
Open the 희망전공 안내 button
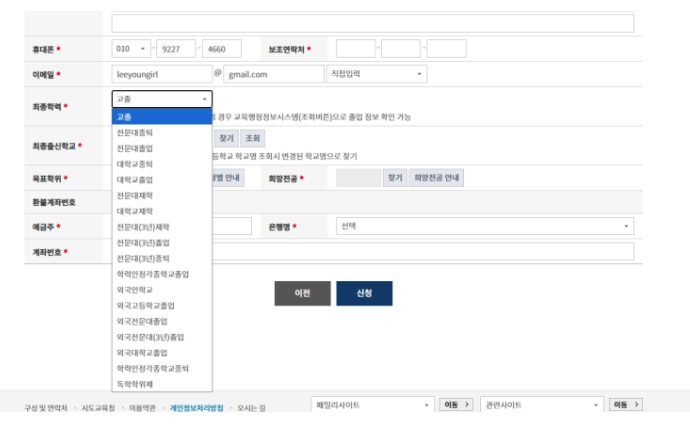[436, 178]
